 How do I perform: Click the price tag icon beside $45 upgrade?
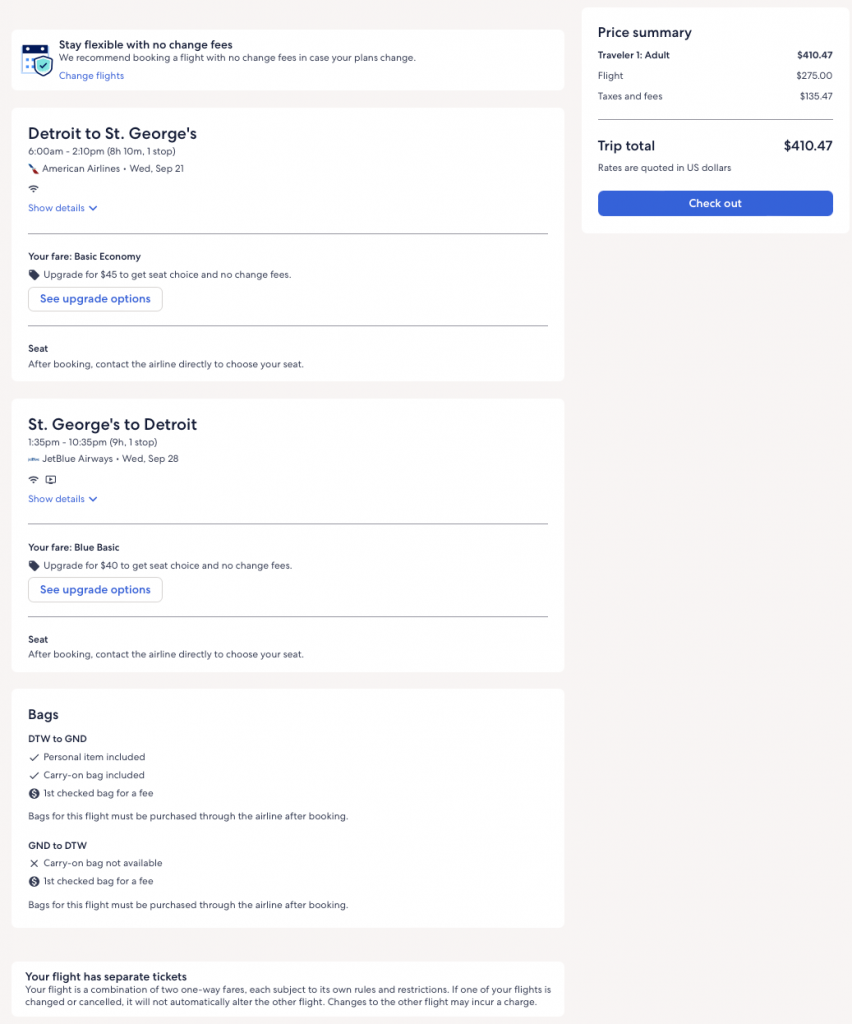tap(34, 275)
